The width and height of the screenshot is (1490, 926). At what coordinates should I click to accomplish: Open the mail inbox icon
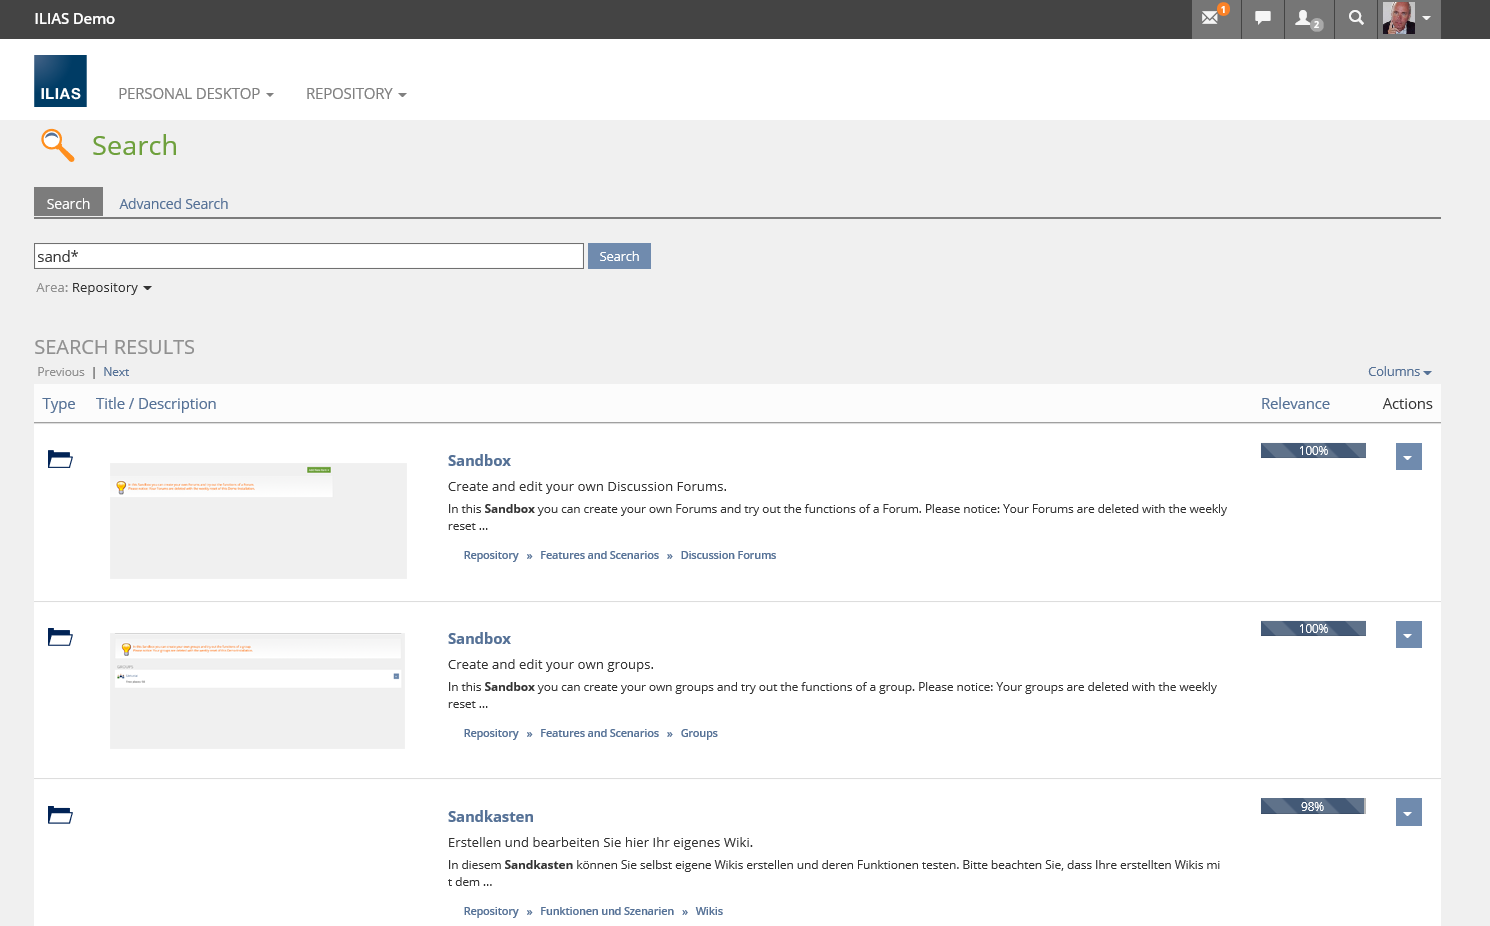1211,18
